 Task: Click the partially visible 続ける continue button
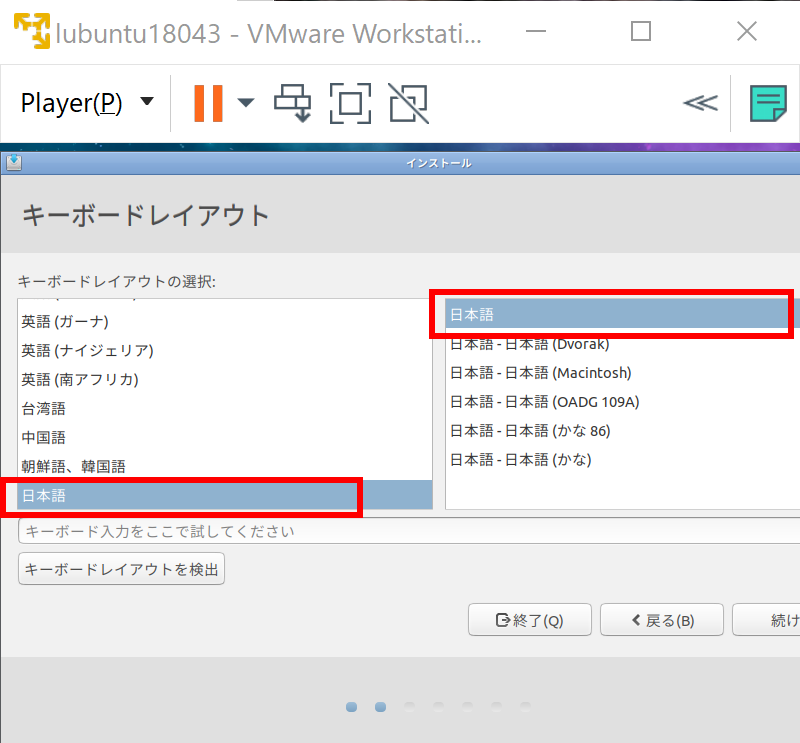click(766, 620)
